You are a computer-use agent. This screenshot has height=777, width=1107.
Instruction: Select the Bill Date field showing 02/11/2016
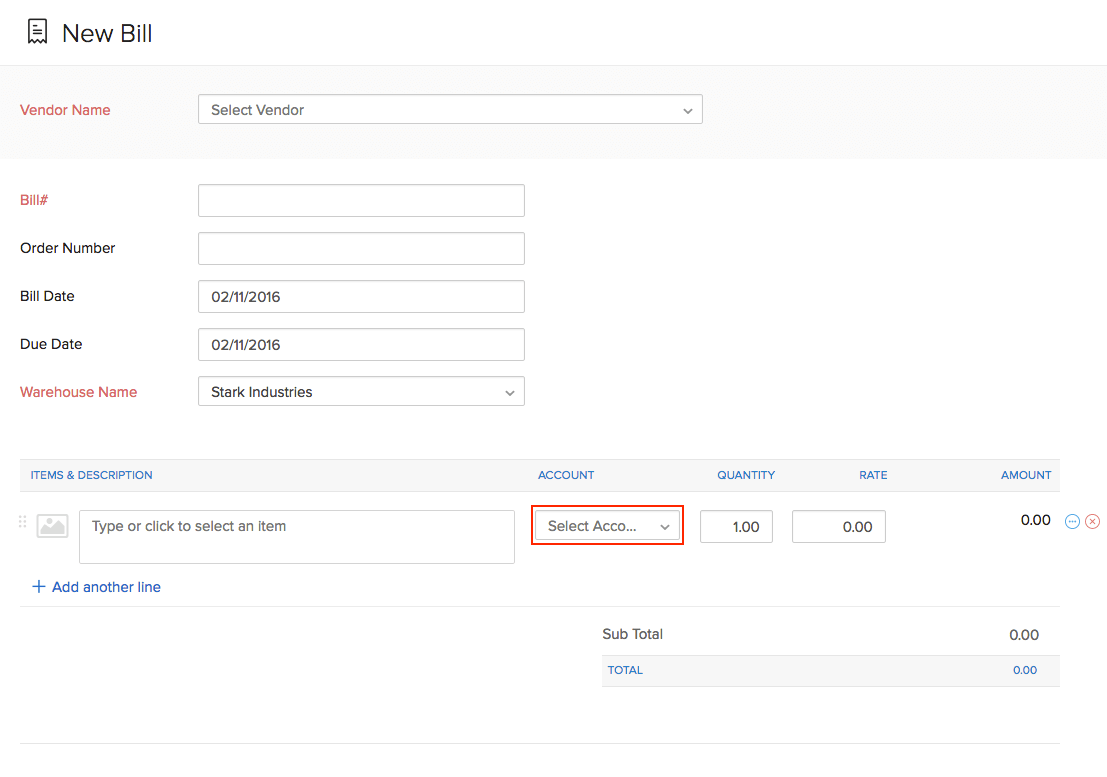click(361, 296)
